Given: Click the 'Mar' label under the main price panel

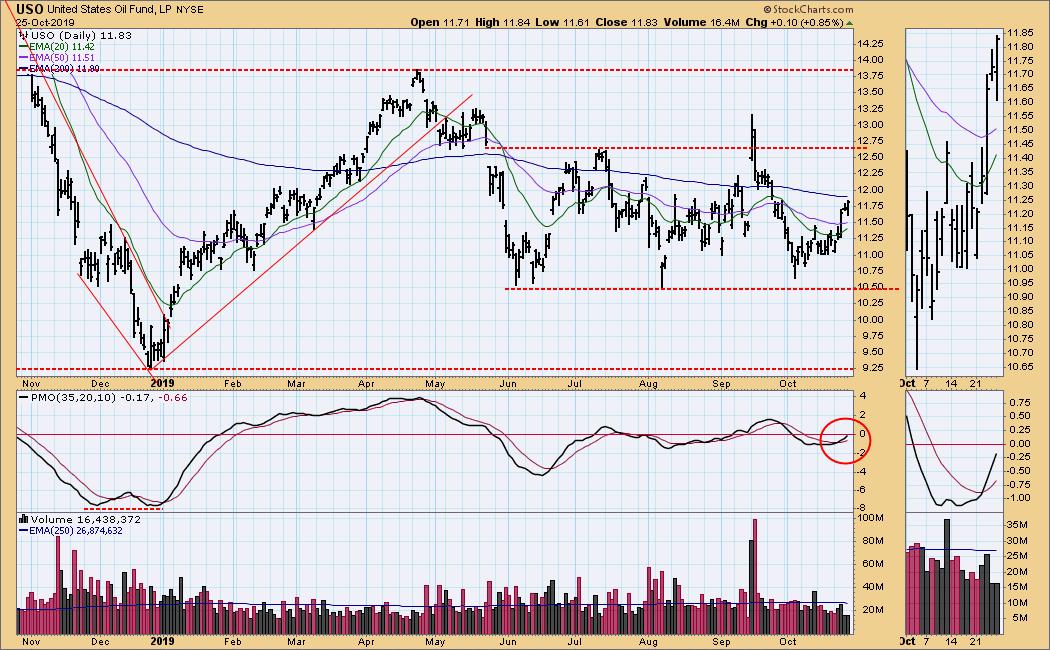Looking at the screenshot, I should pyautogui.click(x=296, y=384).
